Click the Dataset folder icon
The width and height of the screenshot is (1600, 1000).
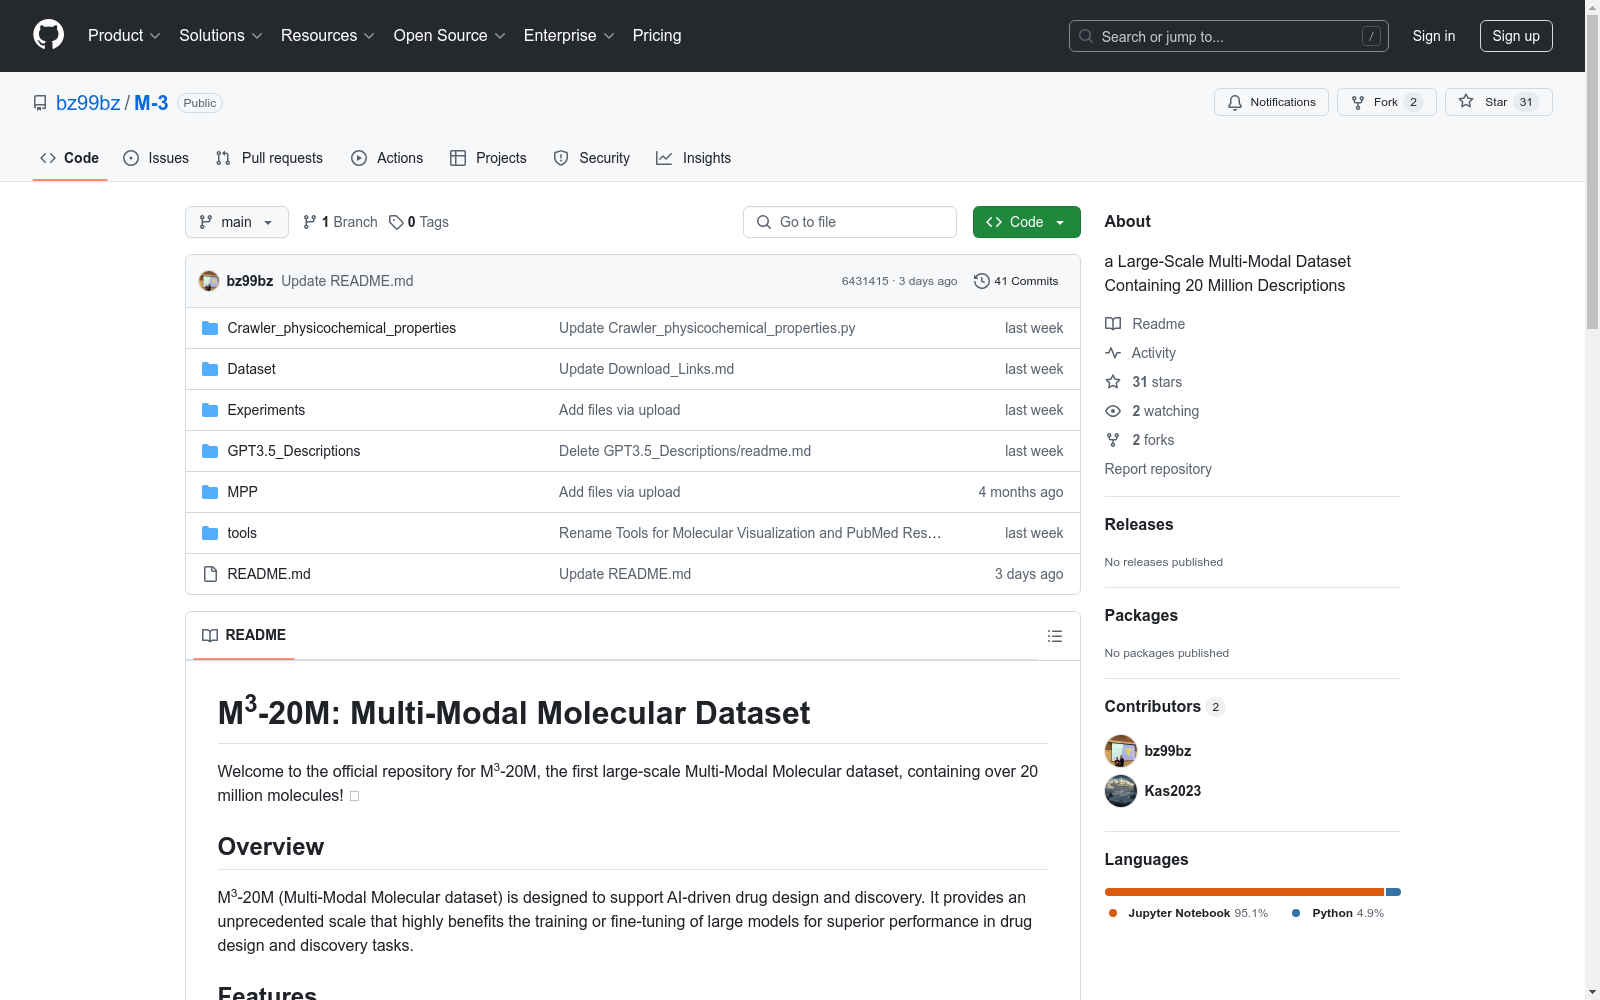210,369
